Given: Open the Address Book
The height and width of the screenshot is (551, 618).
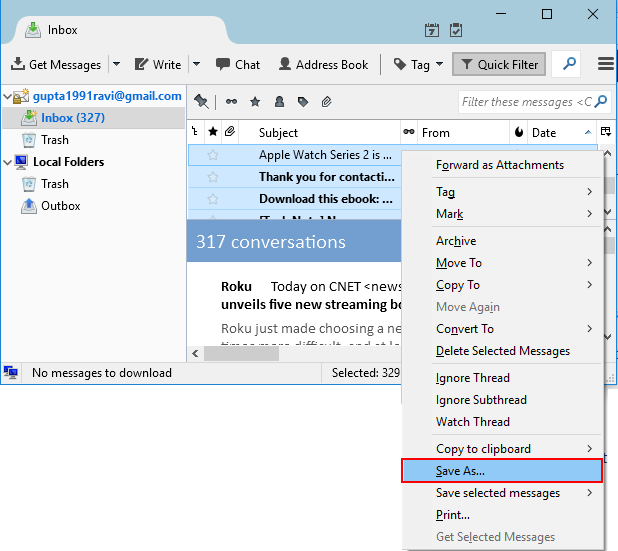Looking at the screenshot, I should (x=323, y=64).
